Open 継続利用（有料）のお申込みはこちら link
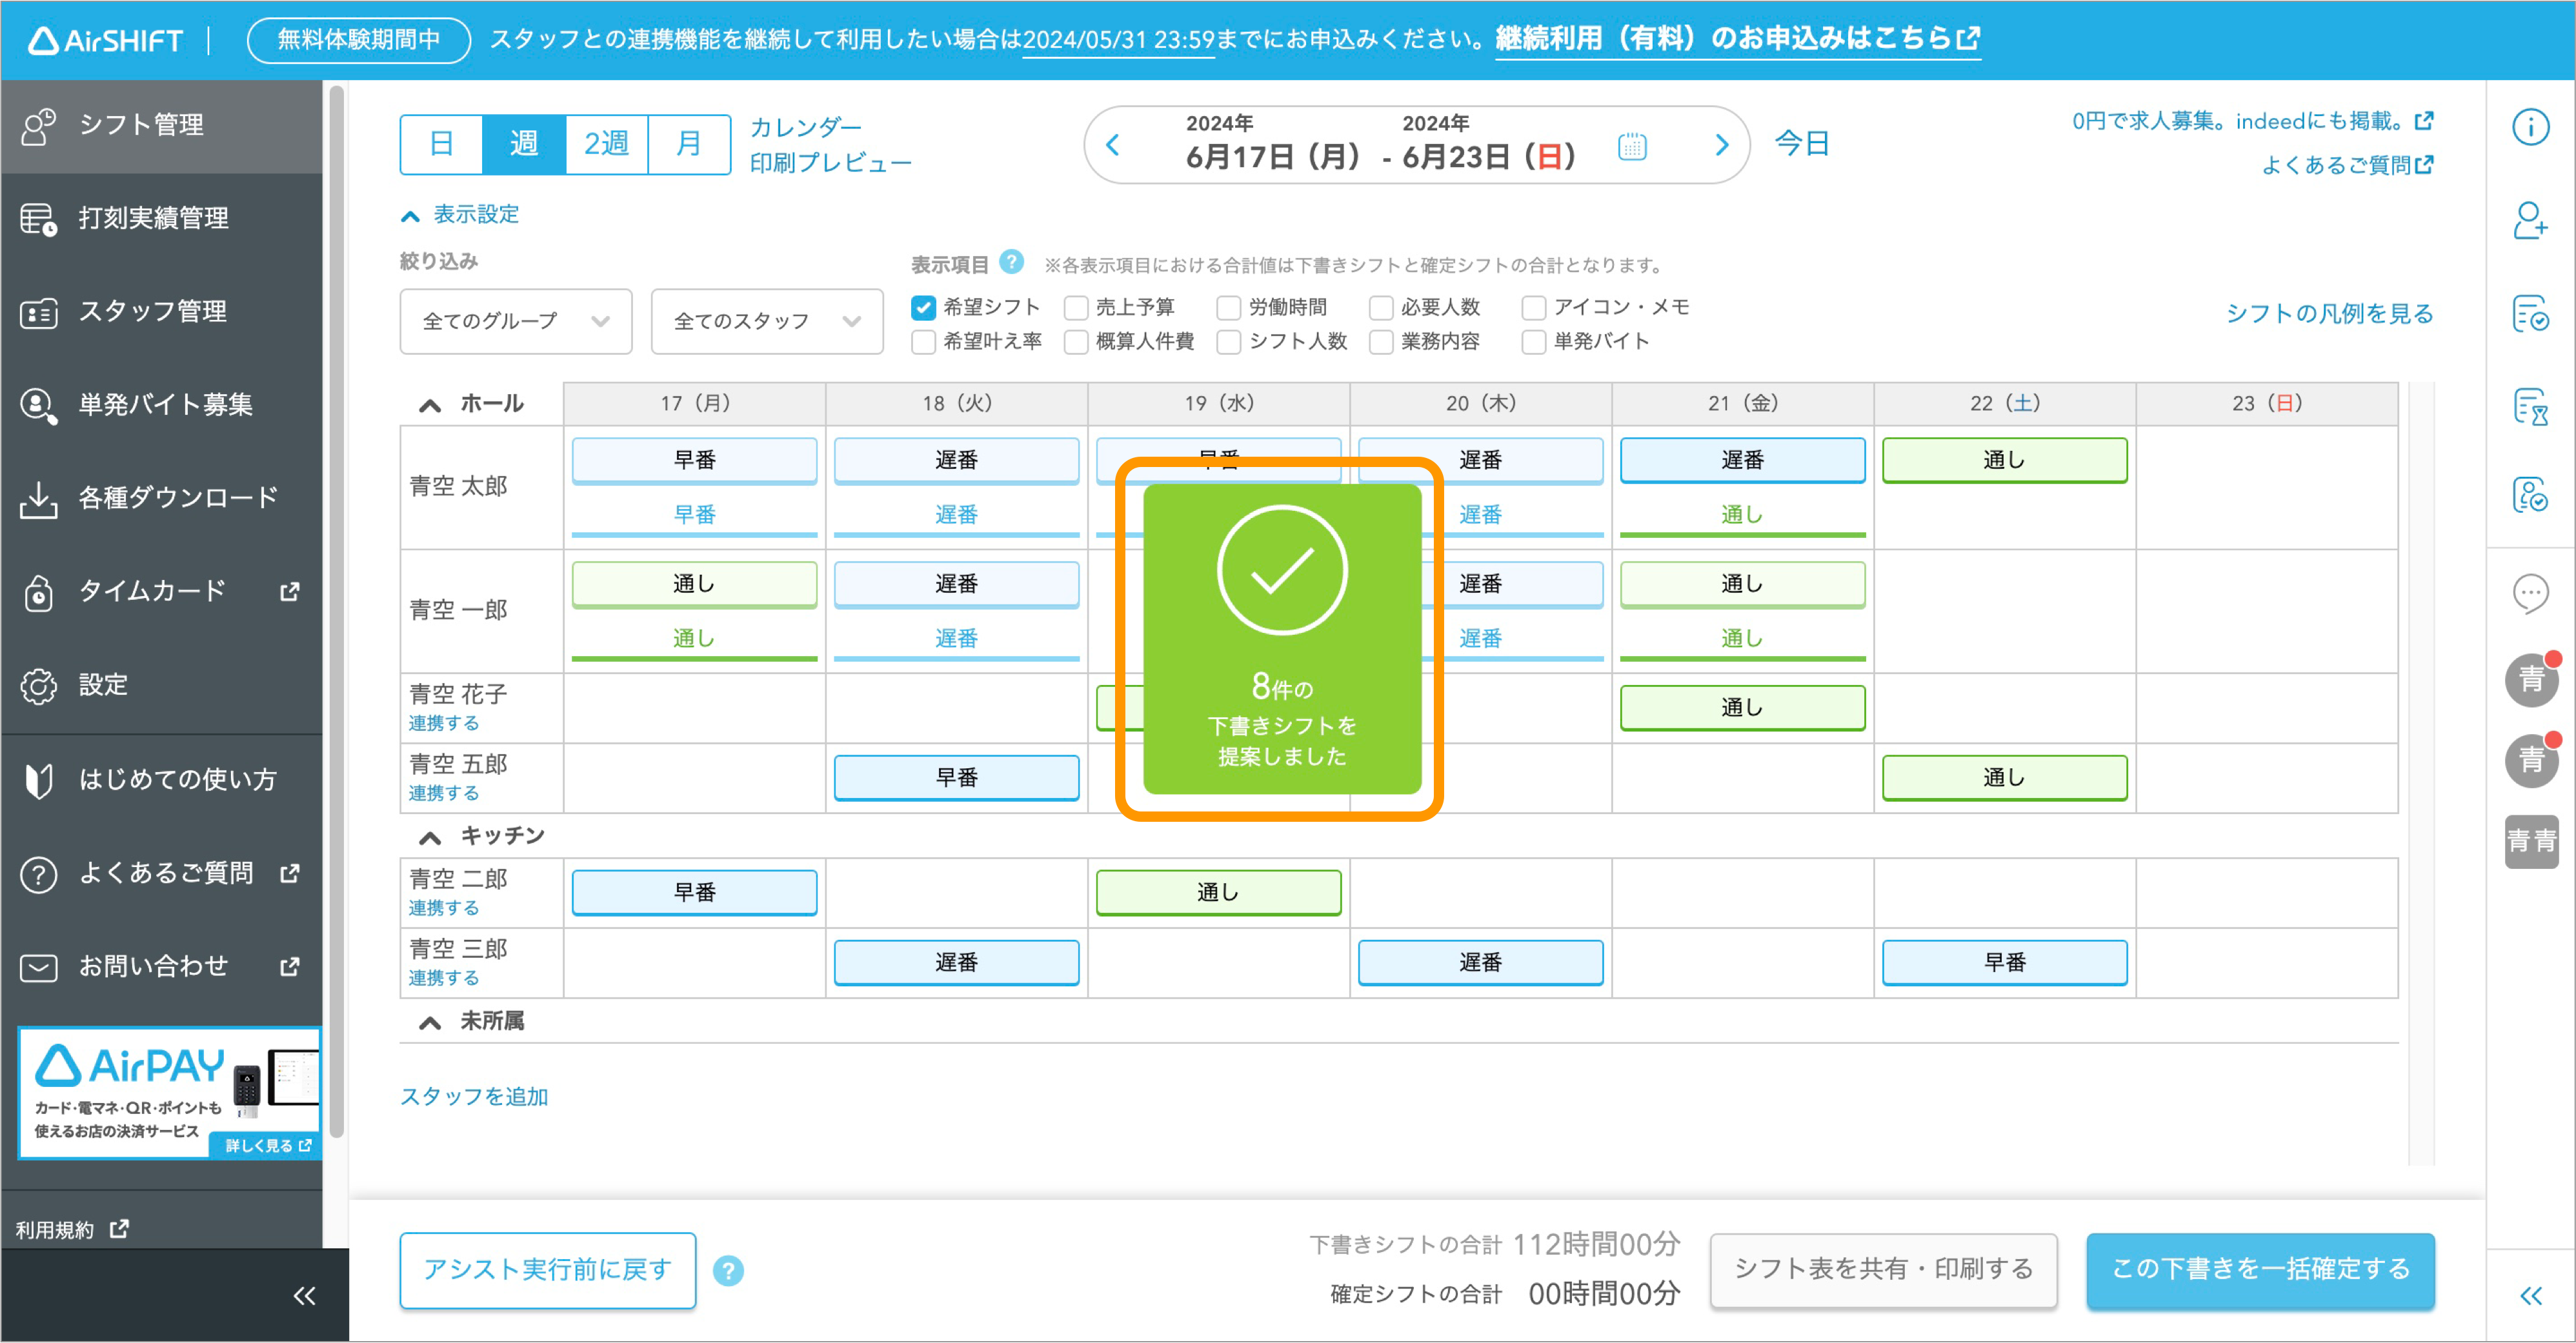Screen dimensions: 2576x1343 pos(1738,39)
